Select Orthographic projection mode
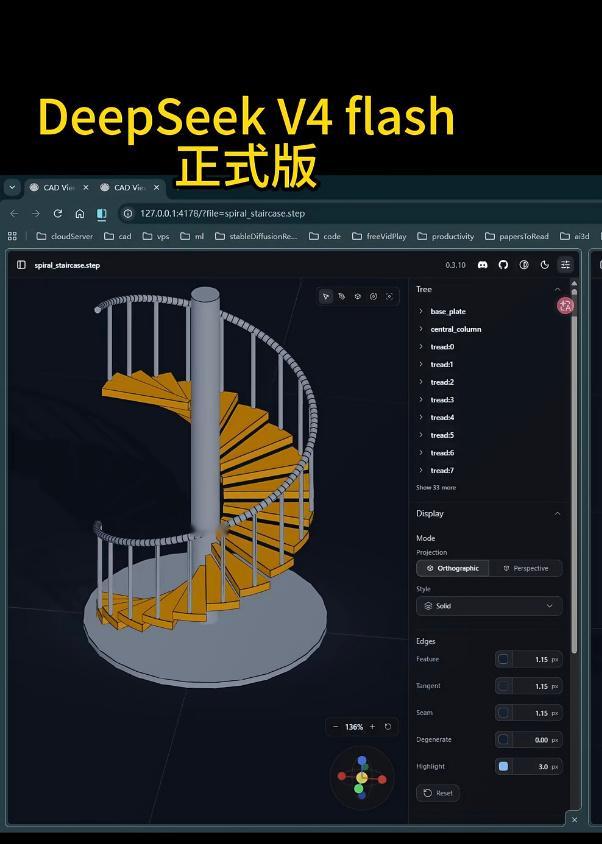This screenshot has width=602, height=844. click(453, 568)
